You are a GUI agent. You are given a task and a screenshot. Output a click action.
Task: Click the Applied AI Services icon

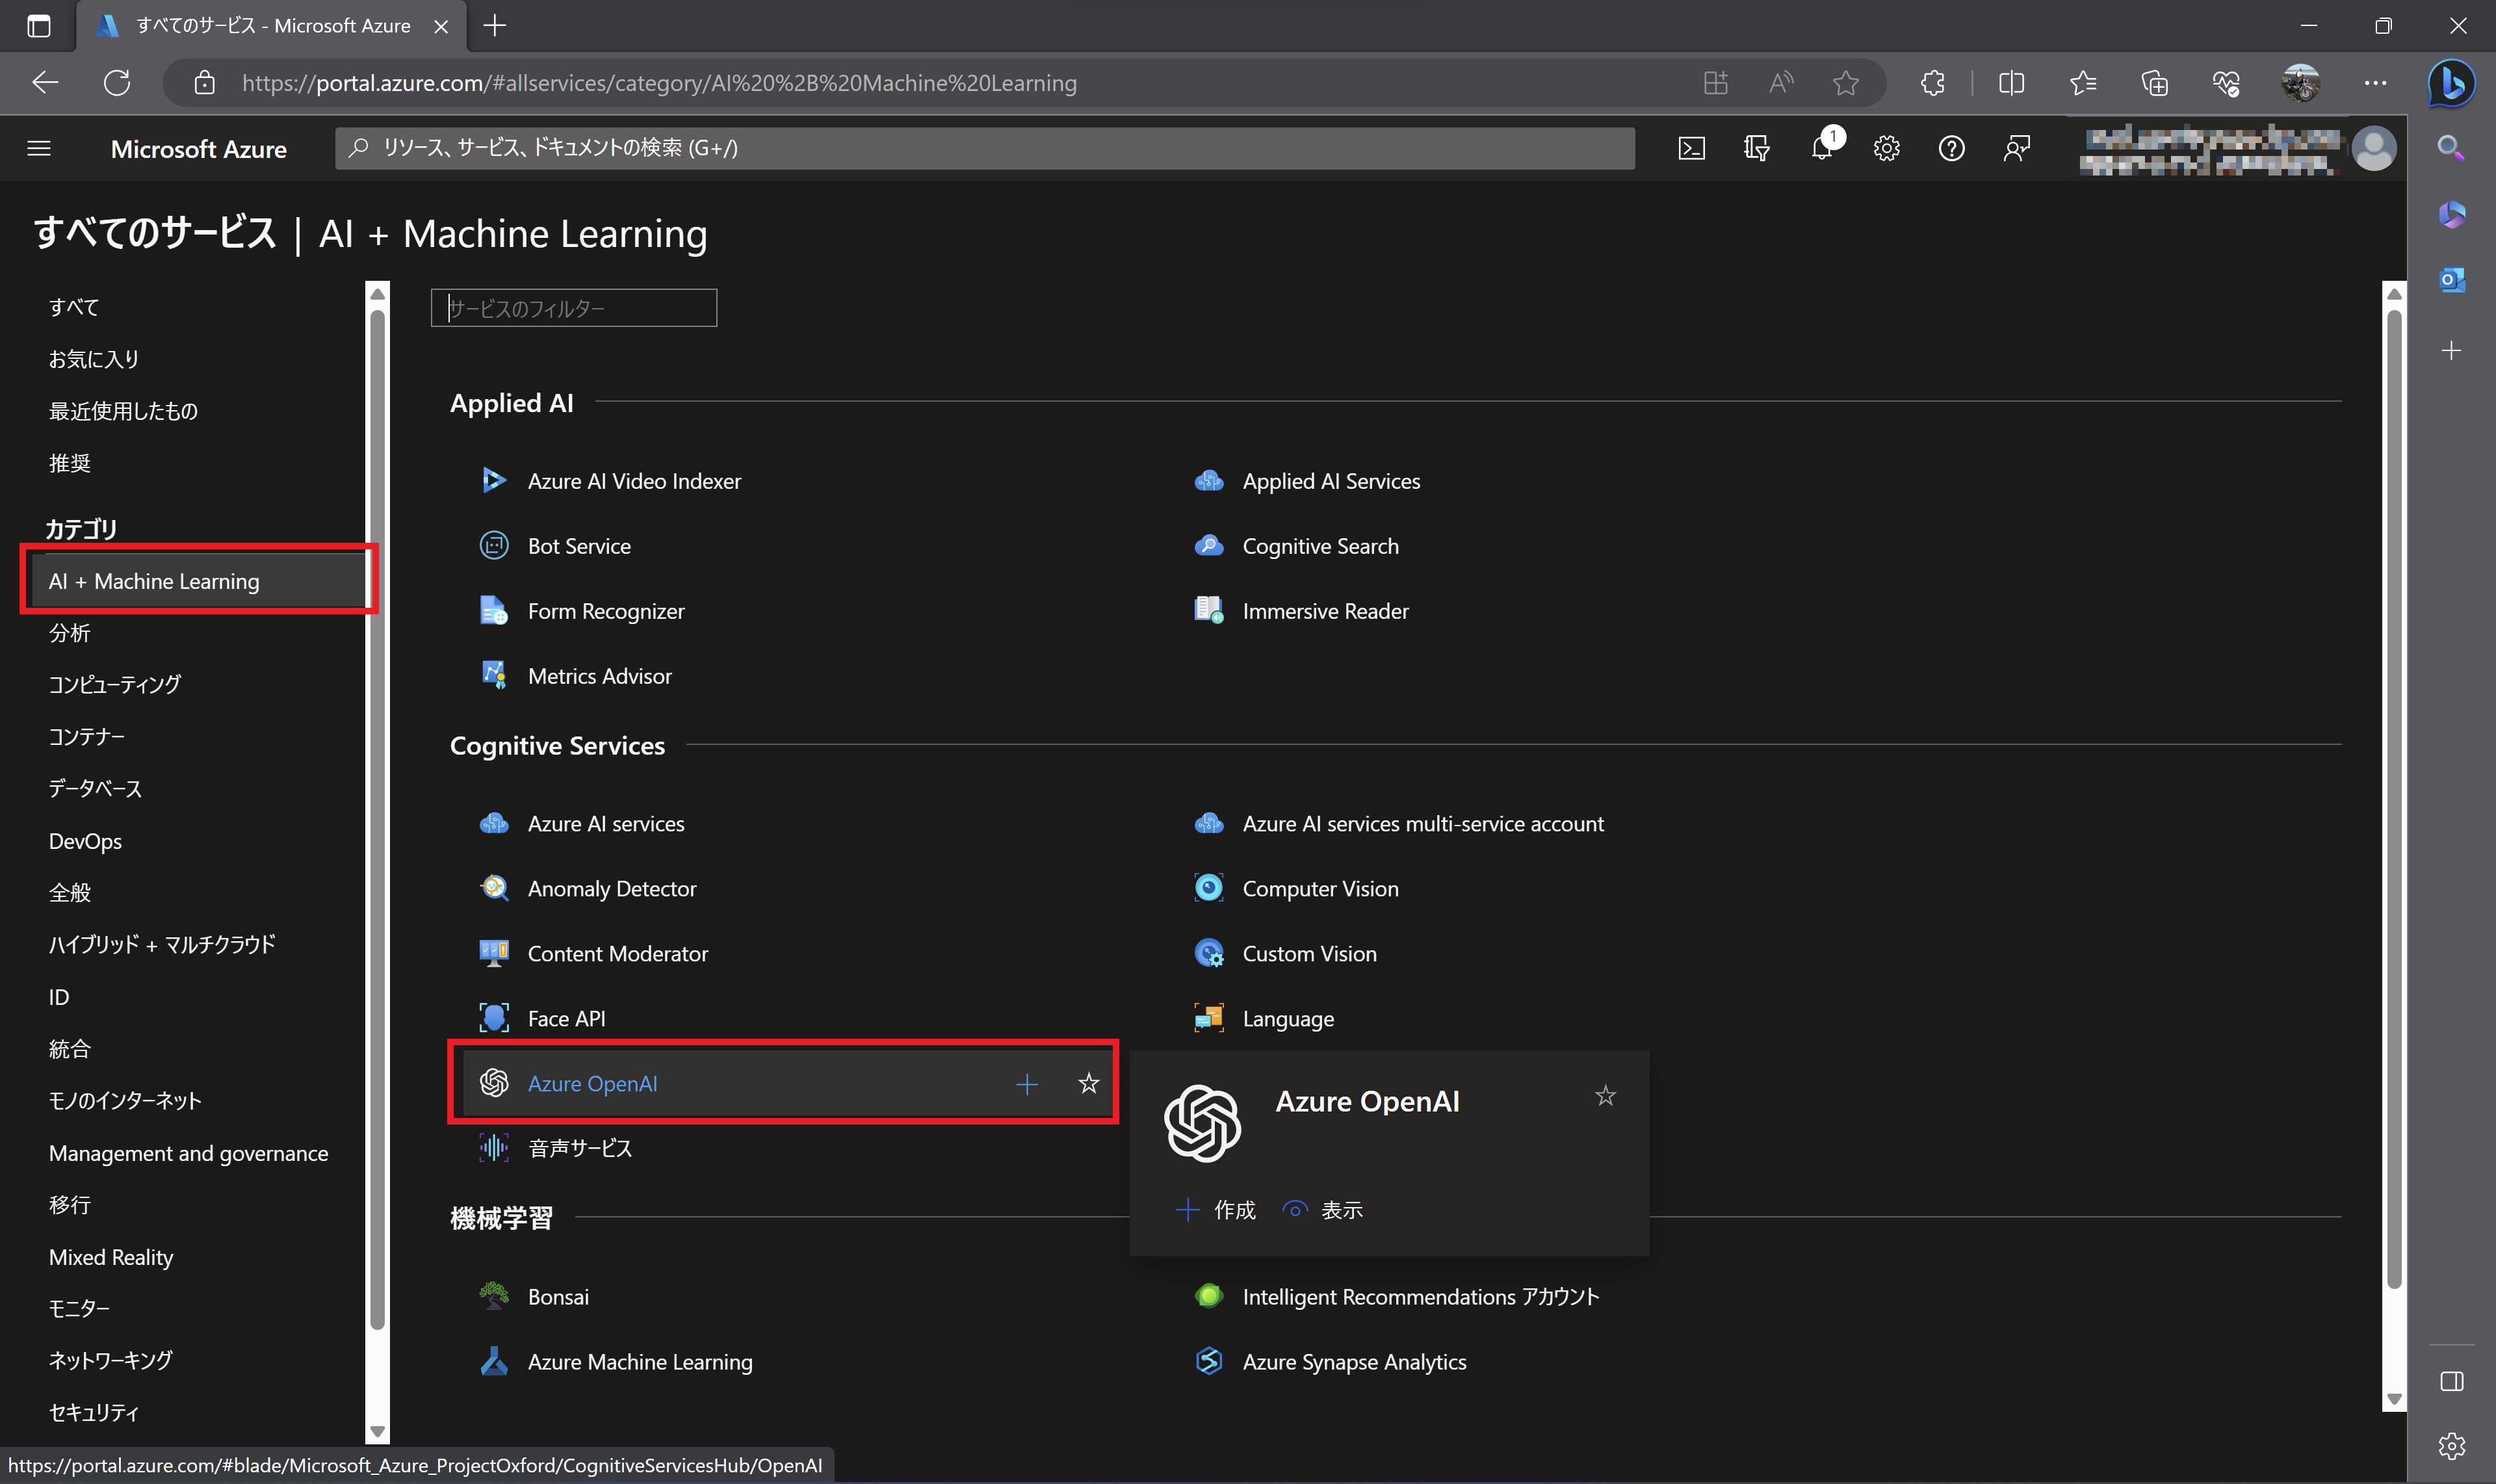point(1209,480)
